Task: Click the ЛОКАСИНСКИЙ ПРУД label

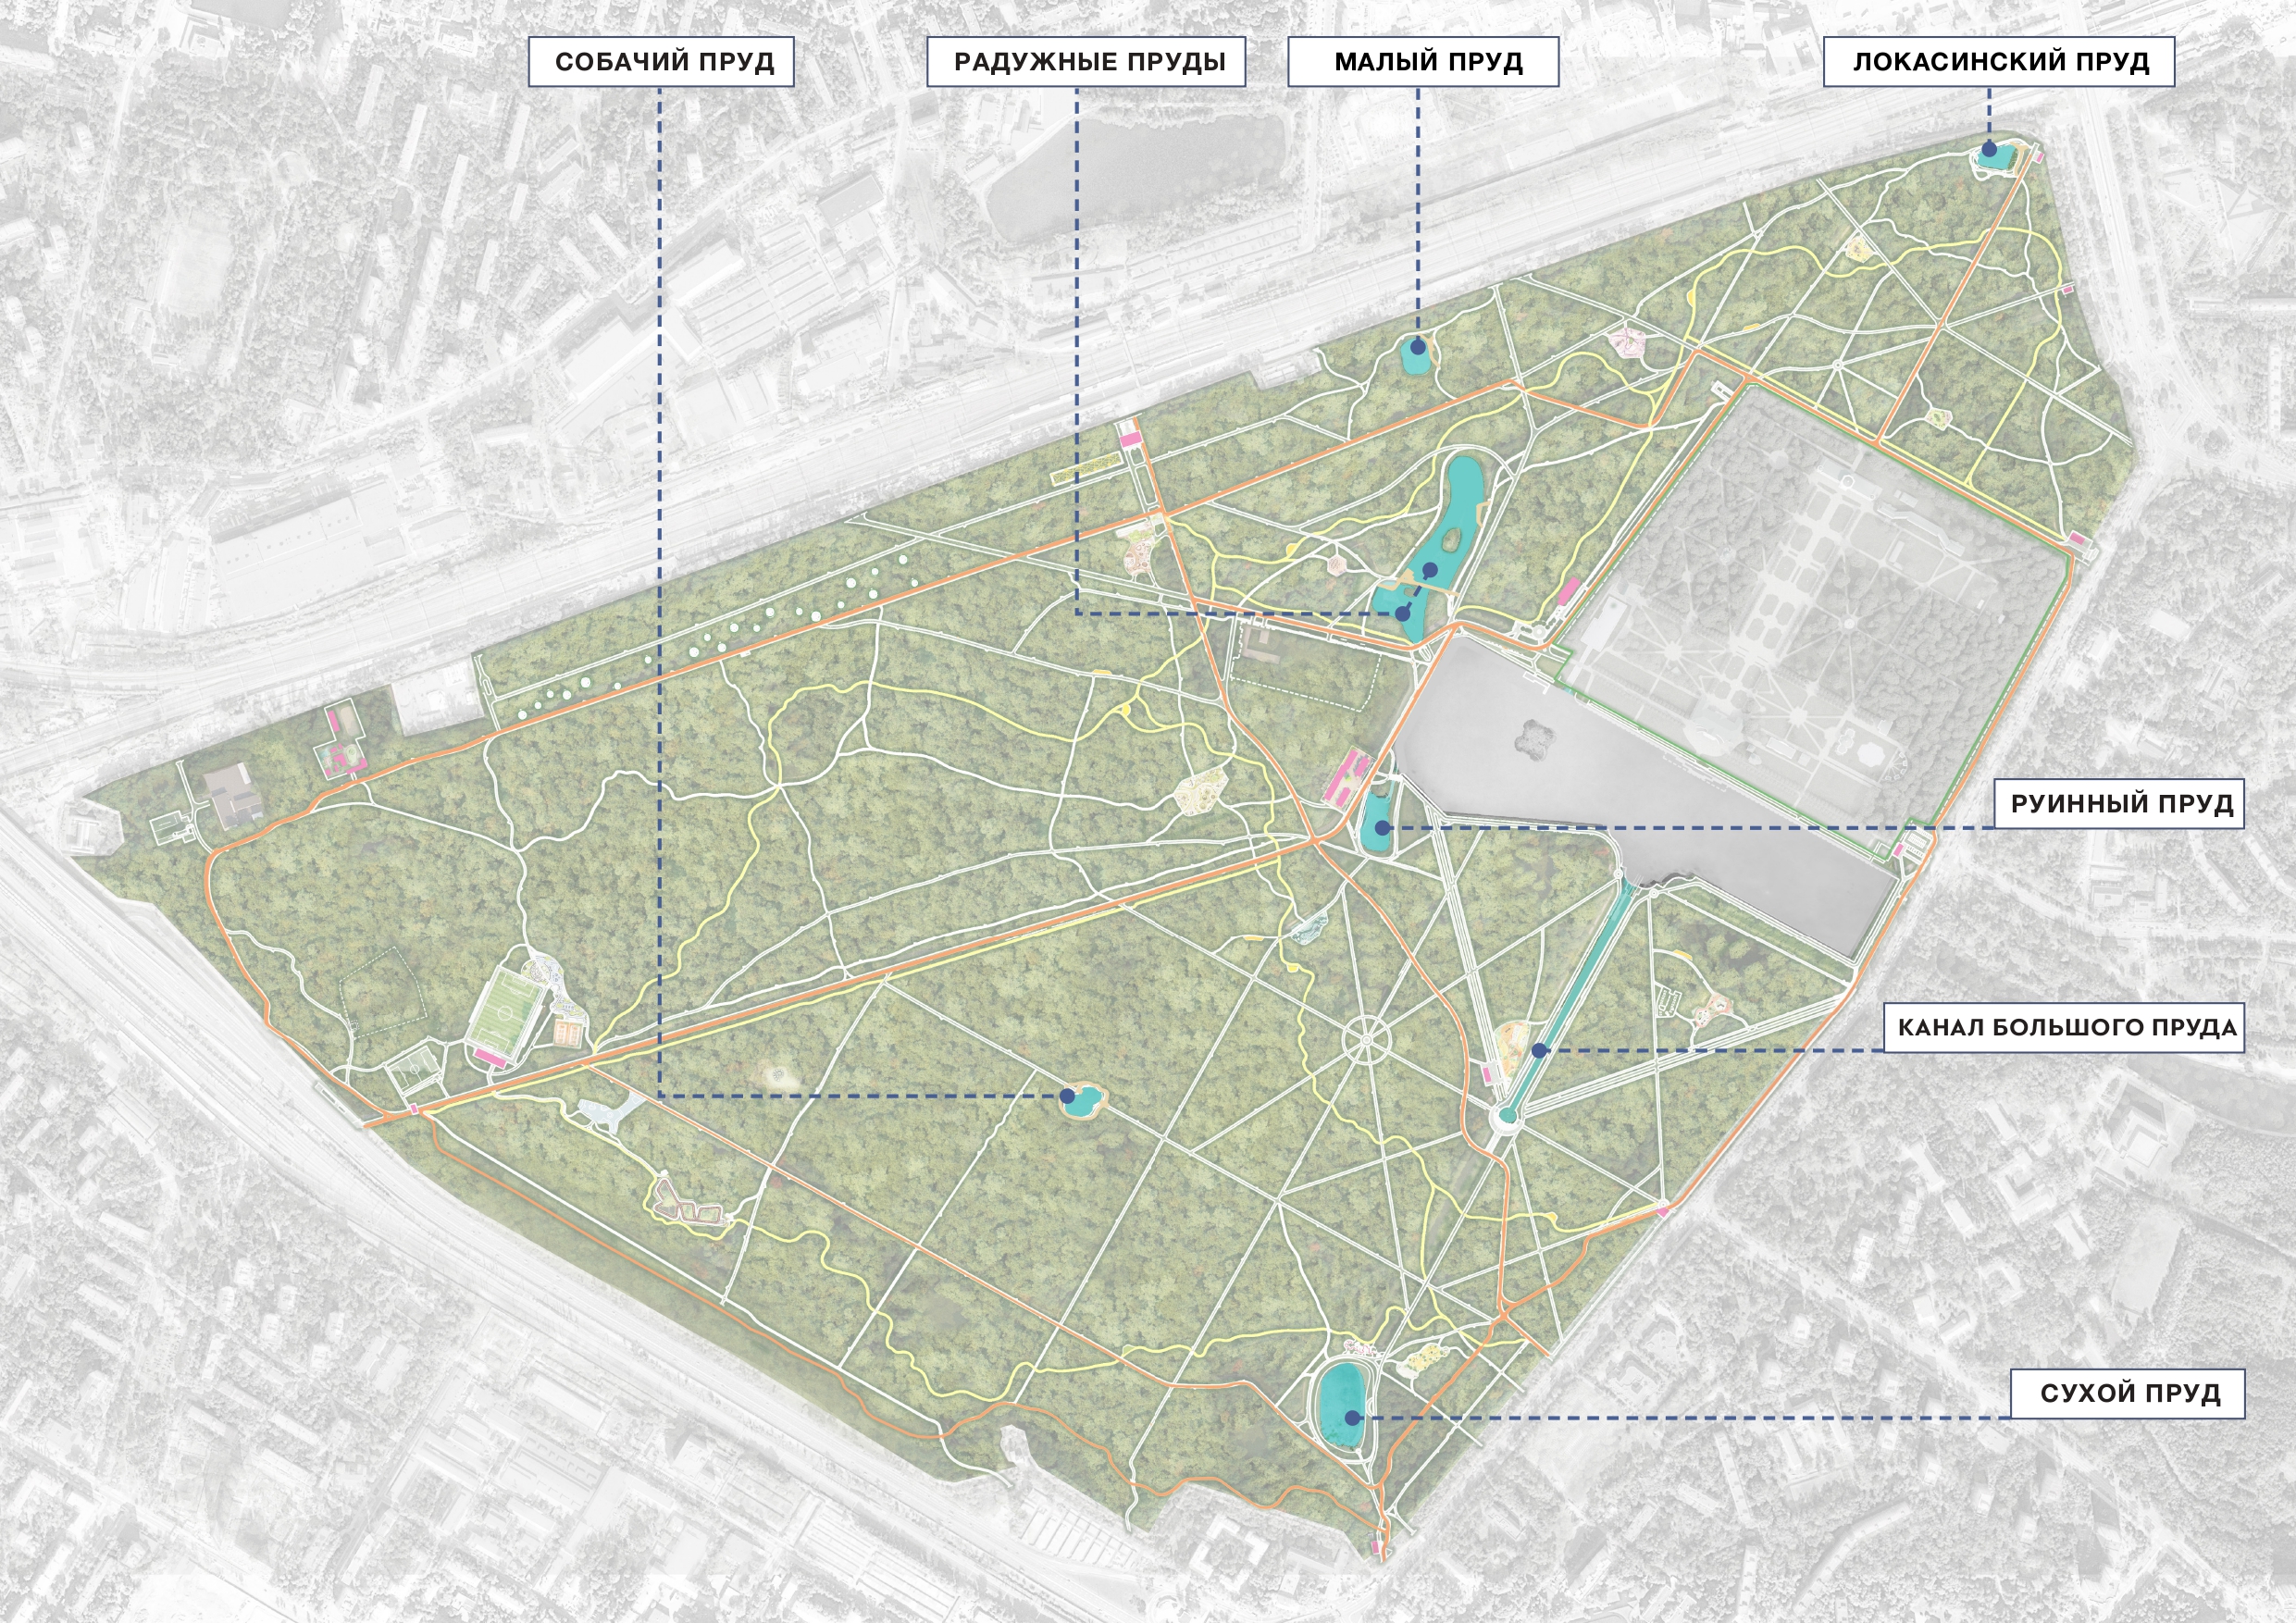Action: pyautogui.click(x=1999, y=62)
